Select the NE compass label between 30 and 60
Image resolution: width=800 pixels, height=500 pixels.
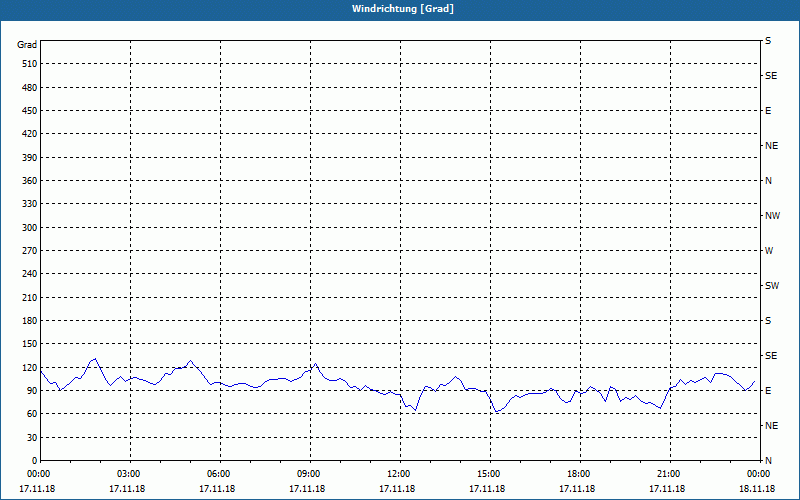click(771, 426)
